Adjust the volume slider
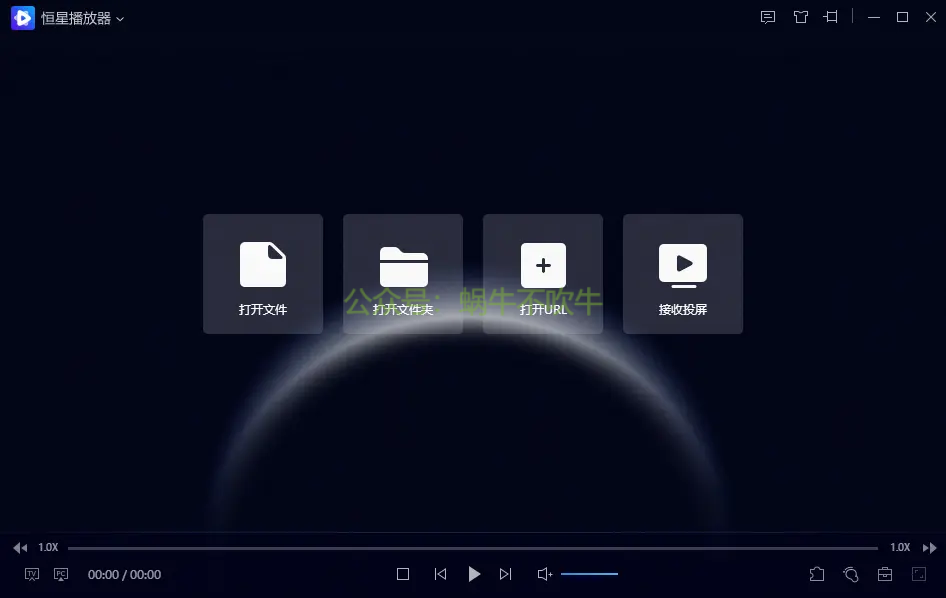This screenshot has height=598, width=946. tap(589, 574)
